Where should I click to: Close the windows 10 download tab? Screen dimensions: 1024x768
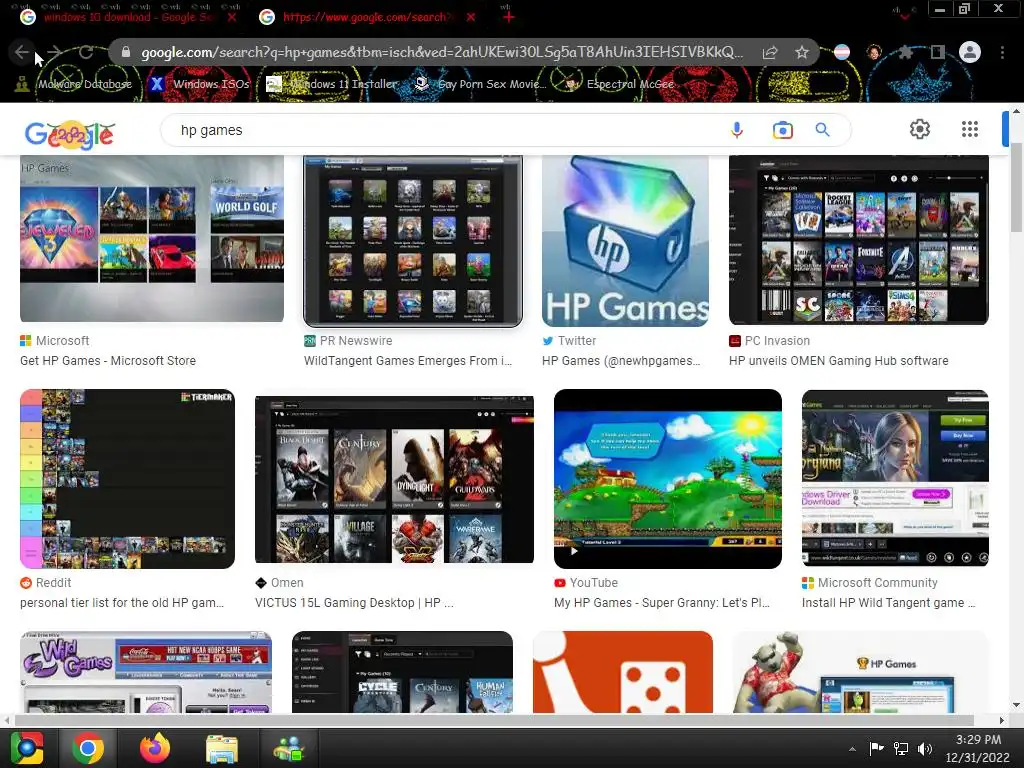pos(232,18)
